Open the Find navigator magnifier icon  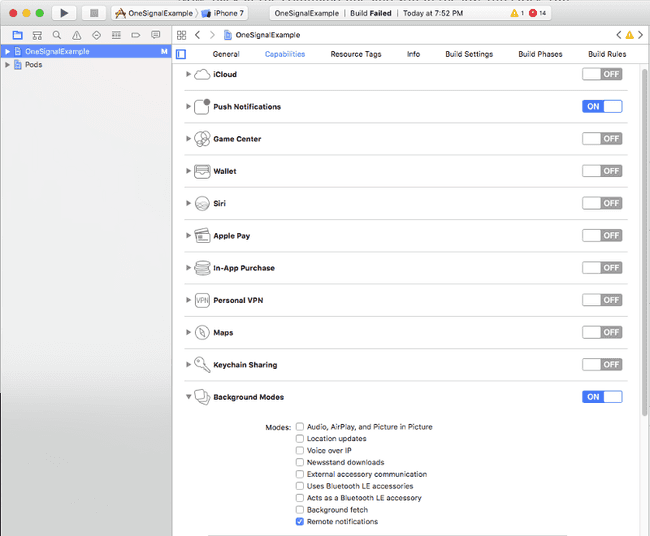[x=57, y=35]
